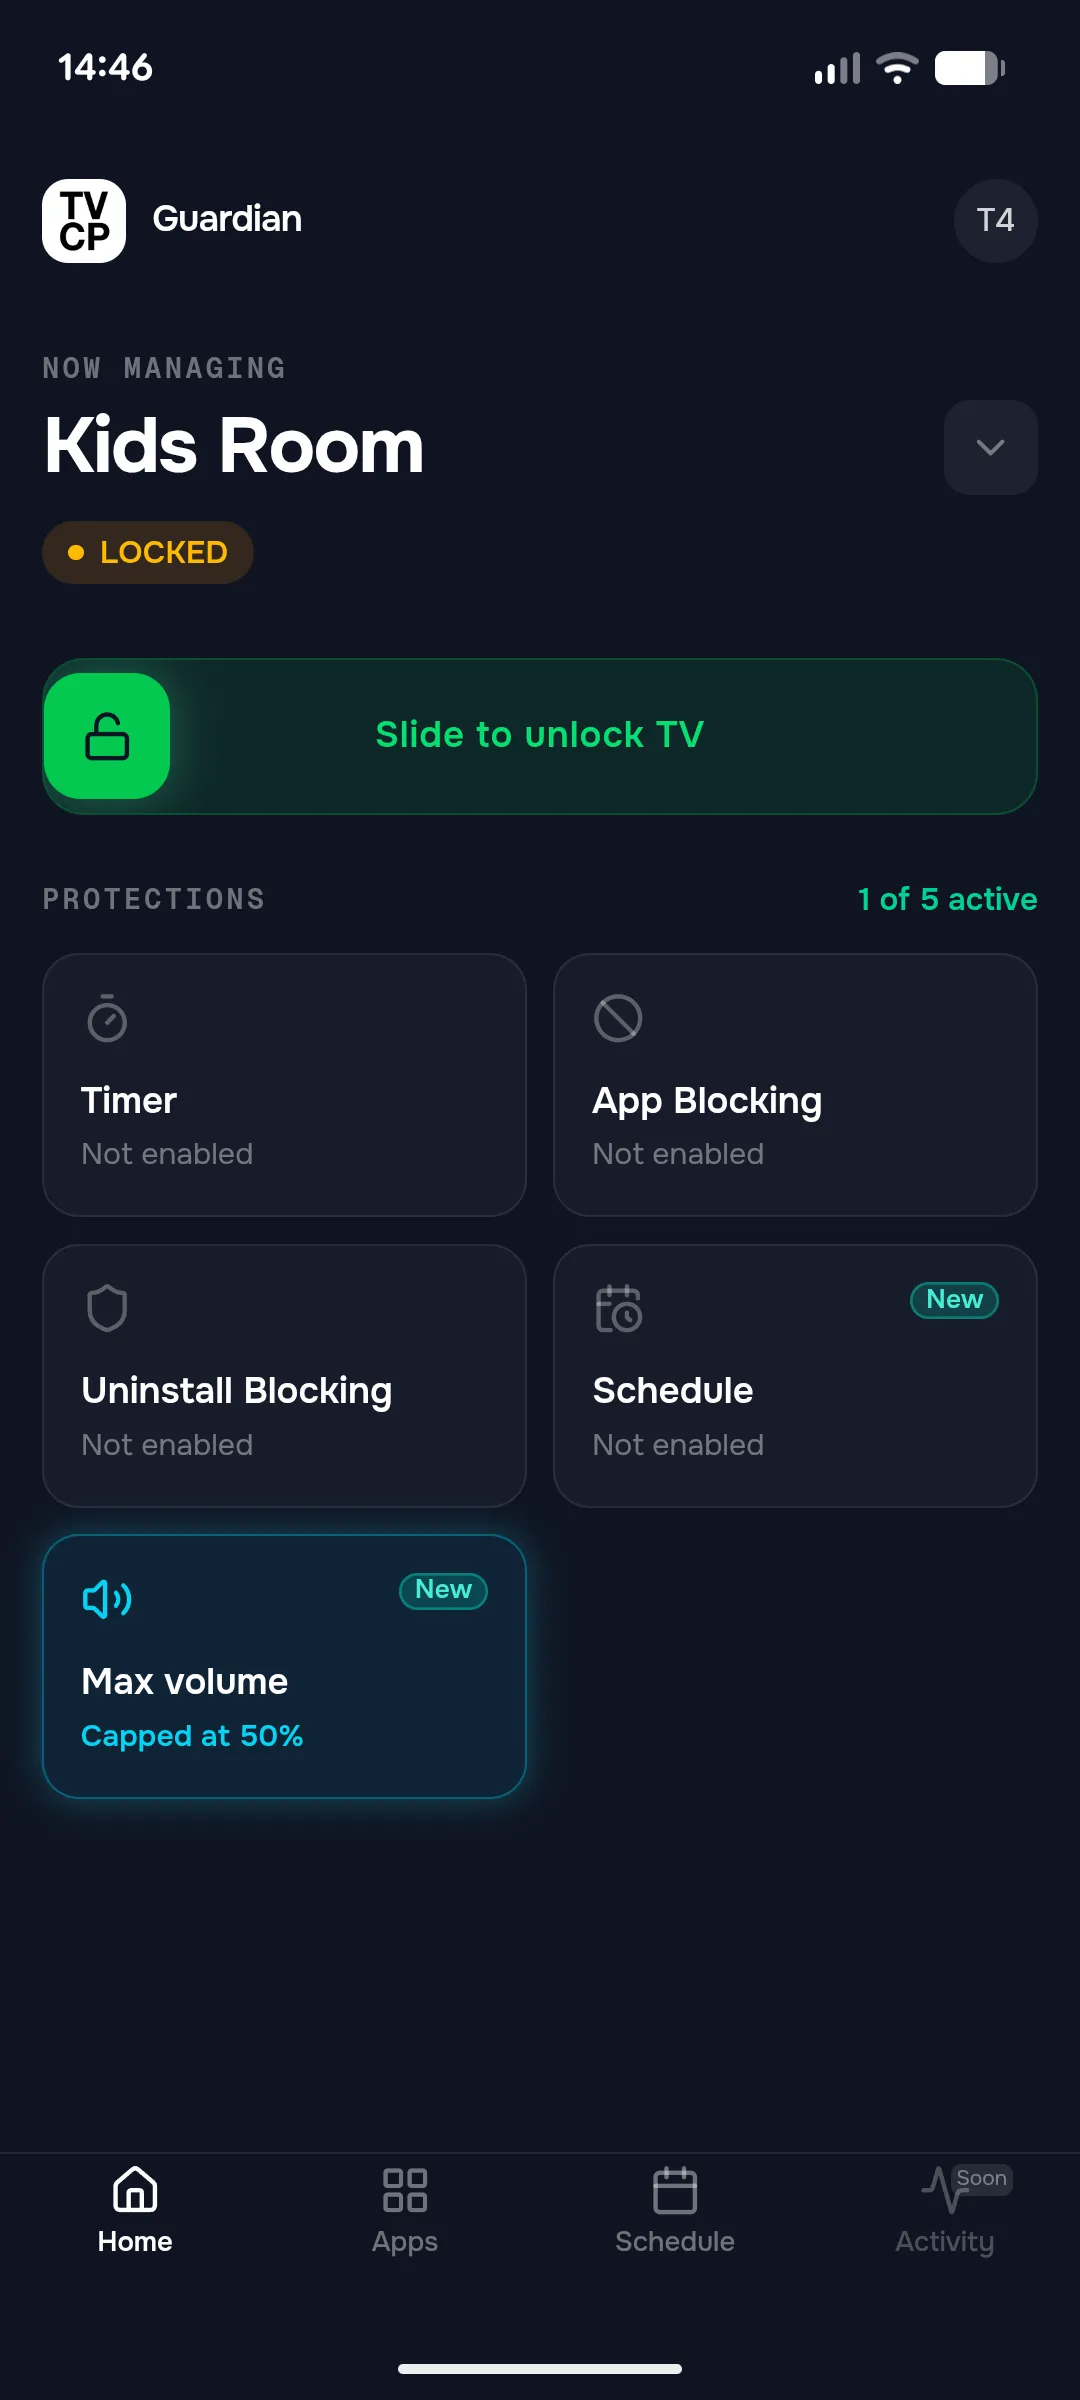Open the T4 profile avatar
Viewport: 1080px width, 2400px height.
[x=995, y=221]
